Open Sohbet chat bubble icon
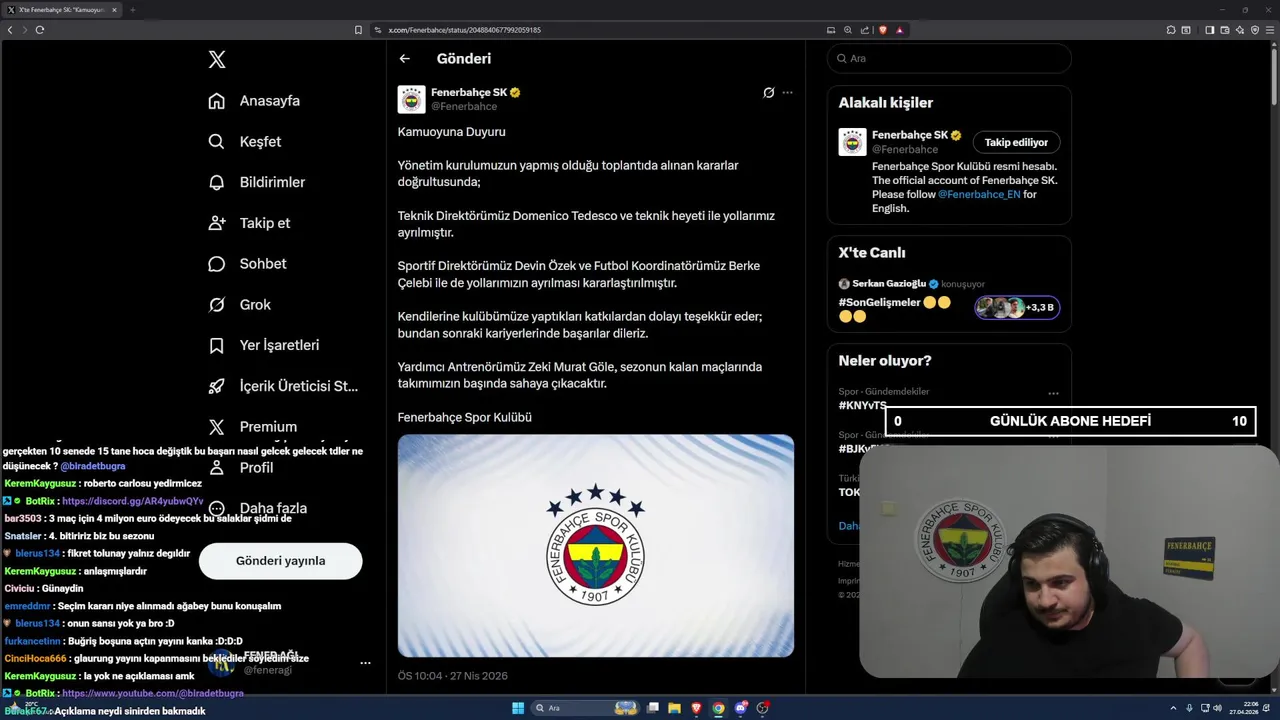 [x=216, y=264]
